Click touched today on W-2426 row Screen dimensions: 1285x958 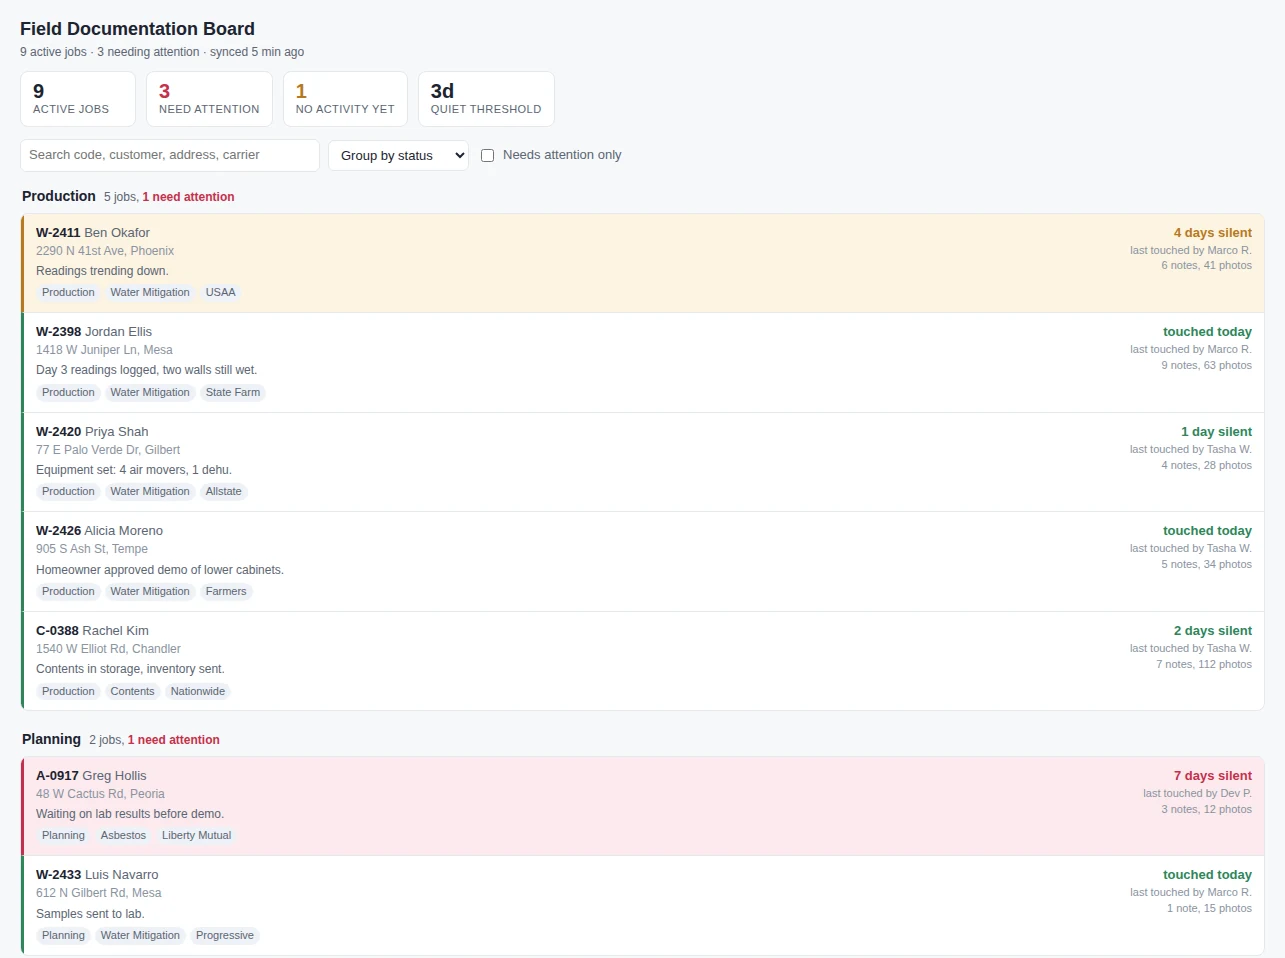1207,531
